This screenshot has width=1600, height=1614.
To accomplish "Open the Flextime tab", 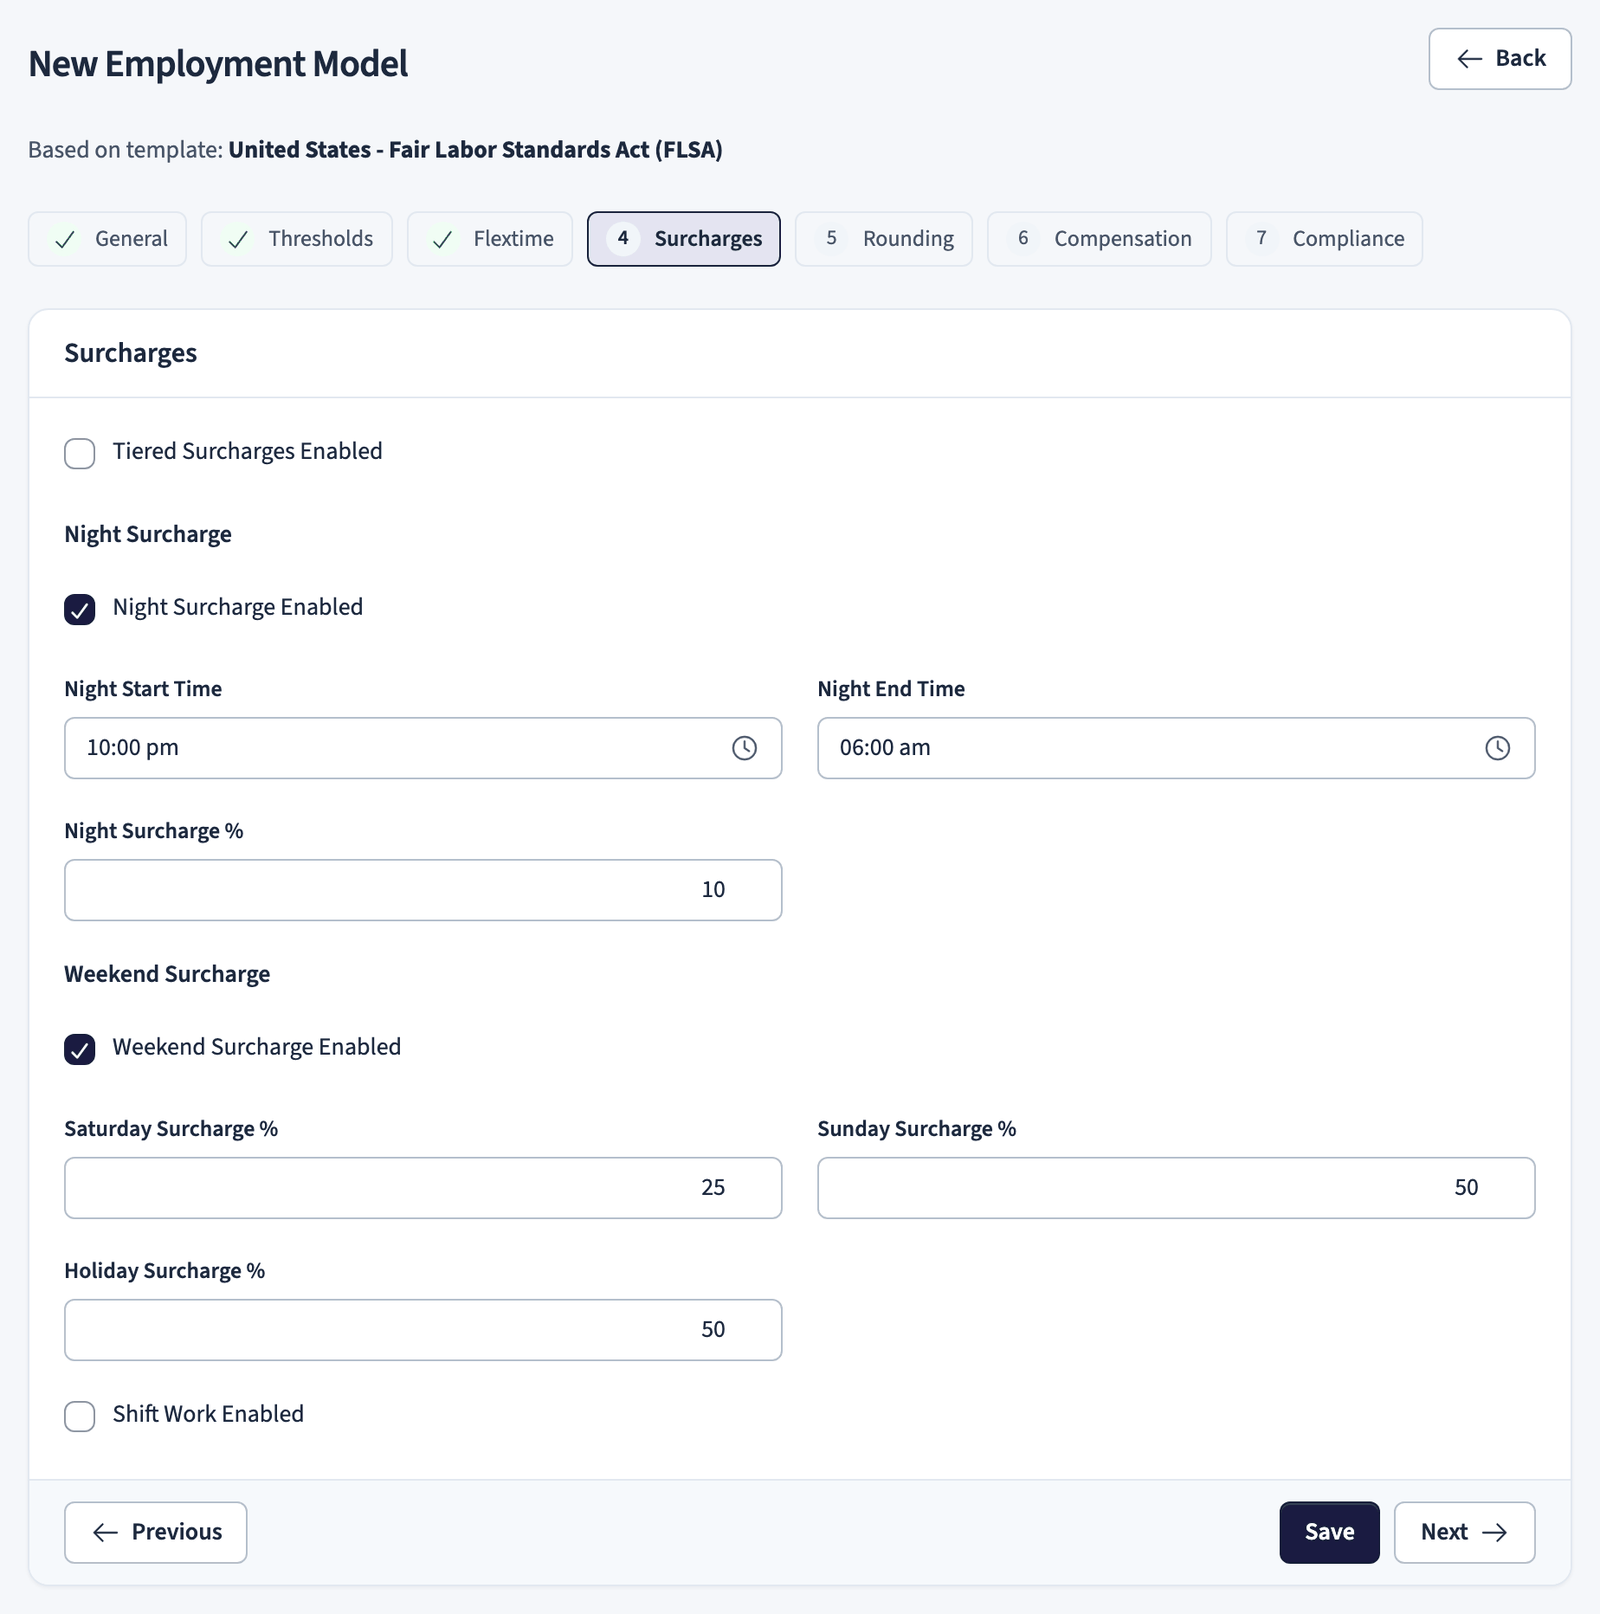I will click(490, 239).
